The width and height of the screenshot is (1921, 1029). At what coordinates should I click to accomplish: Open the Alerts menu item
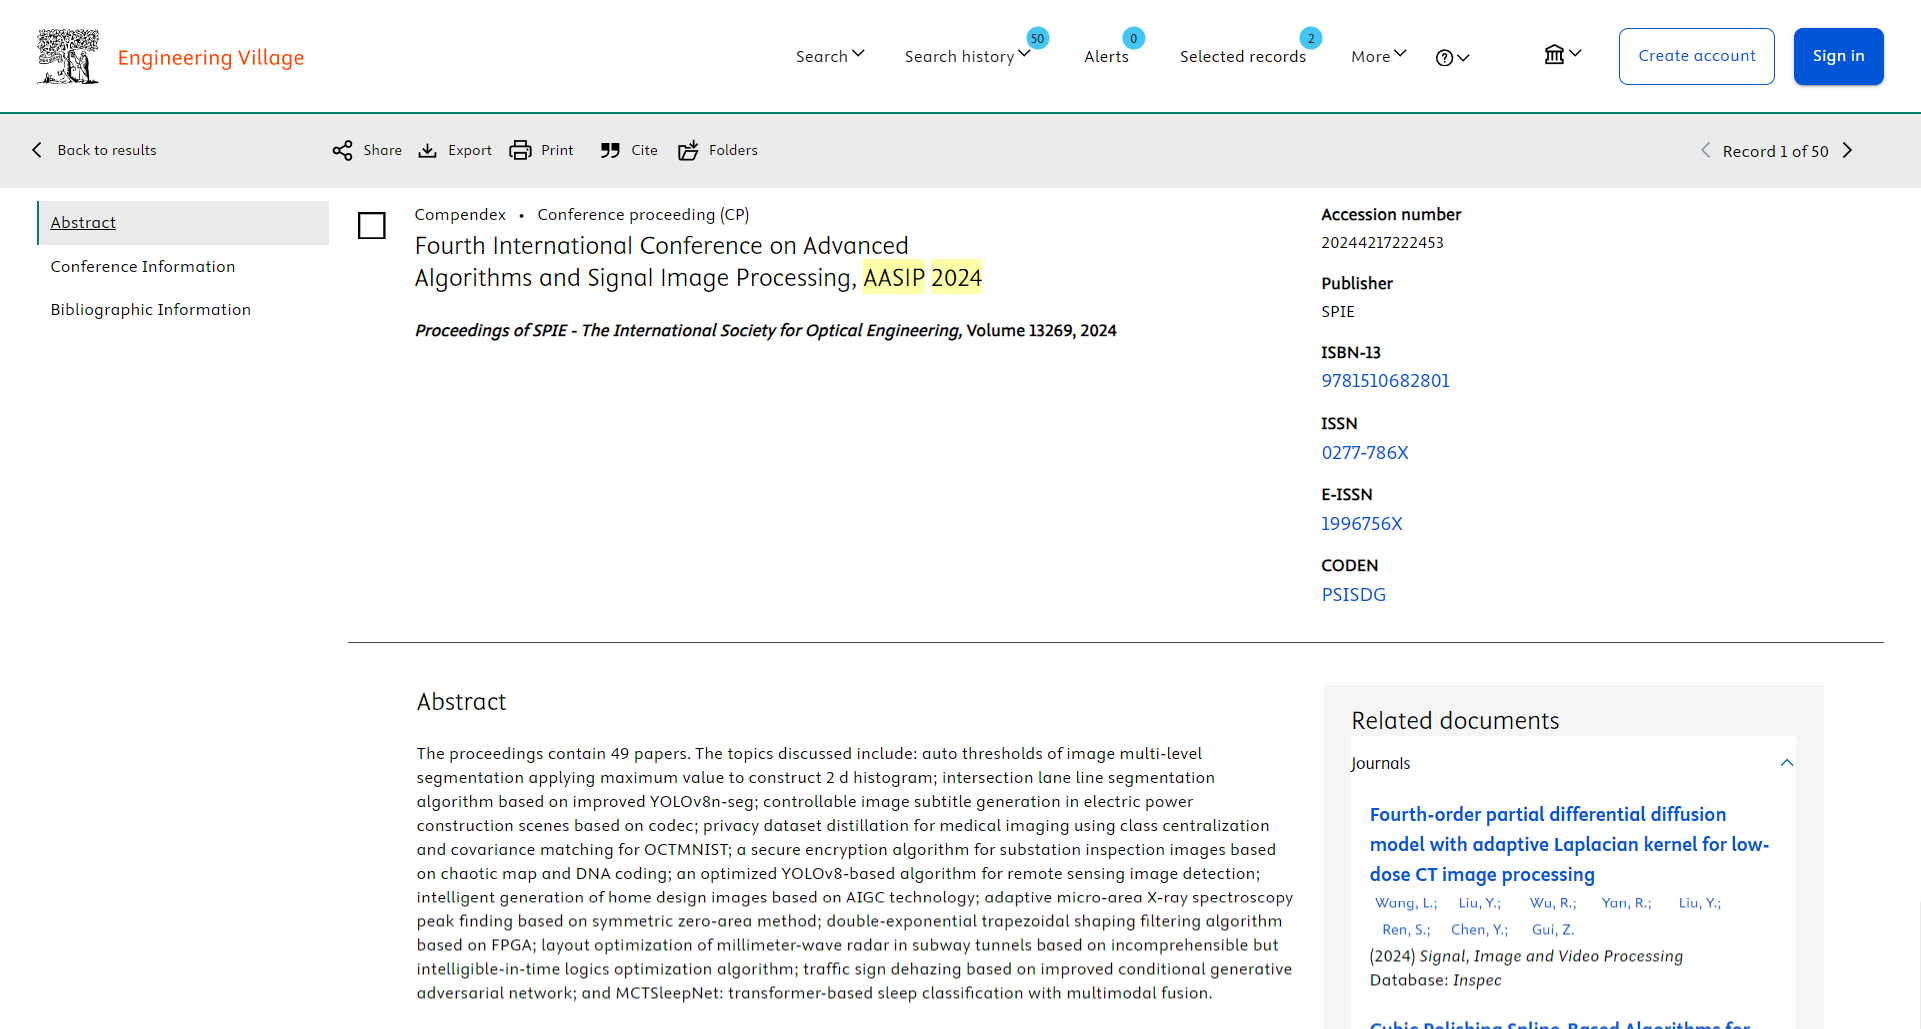pos(1106,57)
